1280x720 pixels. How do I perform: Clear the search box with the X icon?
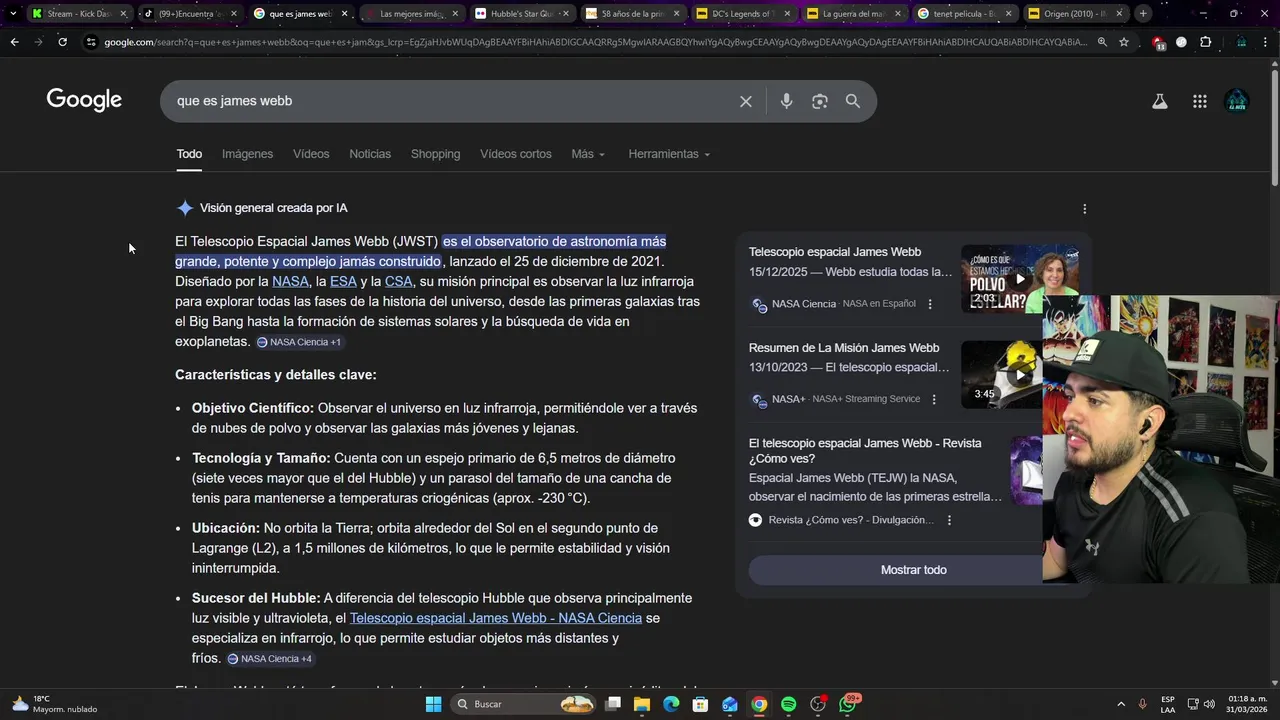coord(745,101)
